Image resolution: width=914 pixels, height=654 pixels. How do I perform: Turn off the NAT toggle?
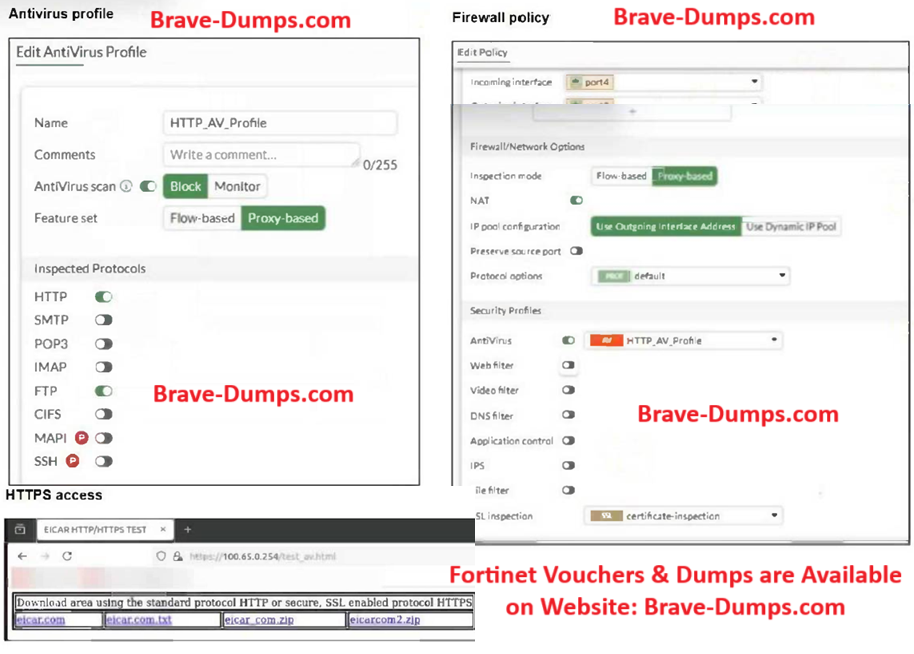(x=576, y=201)
